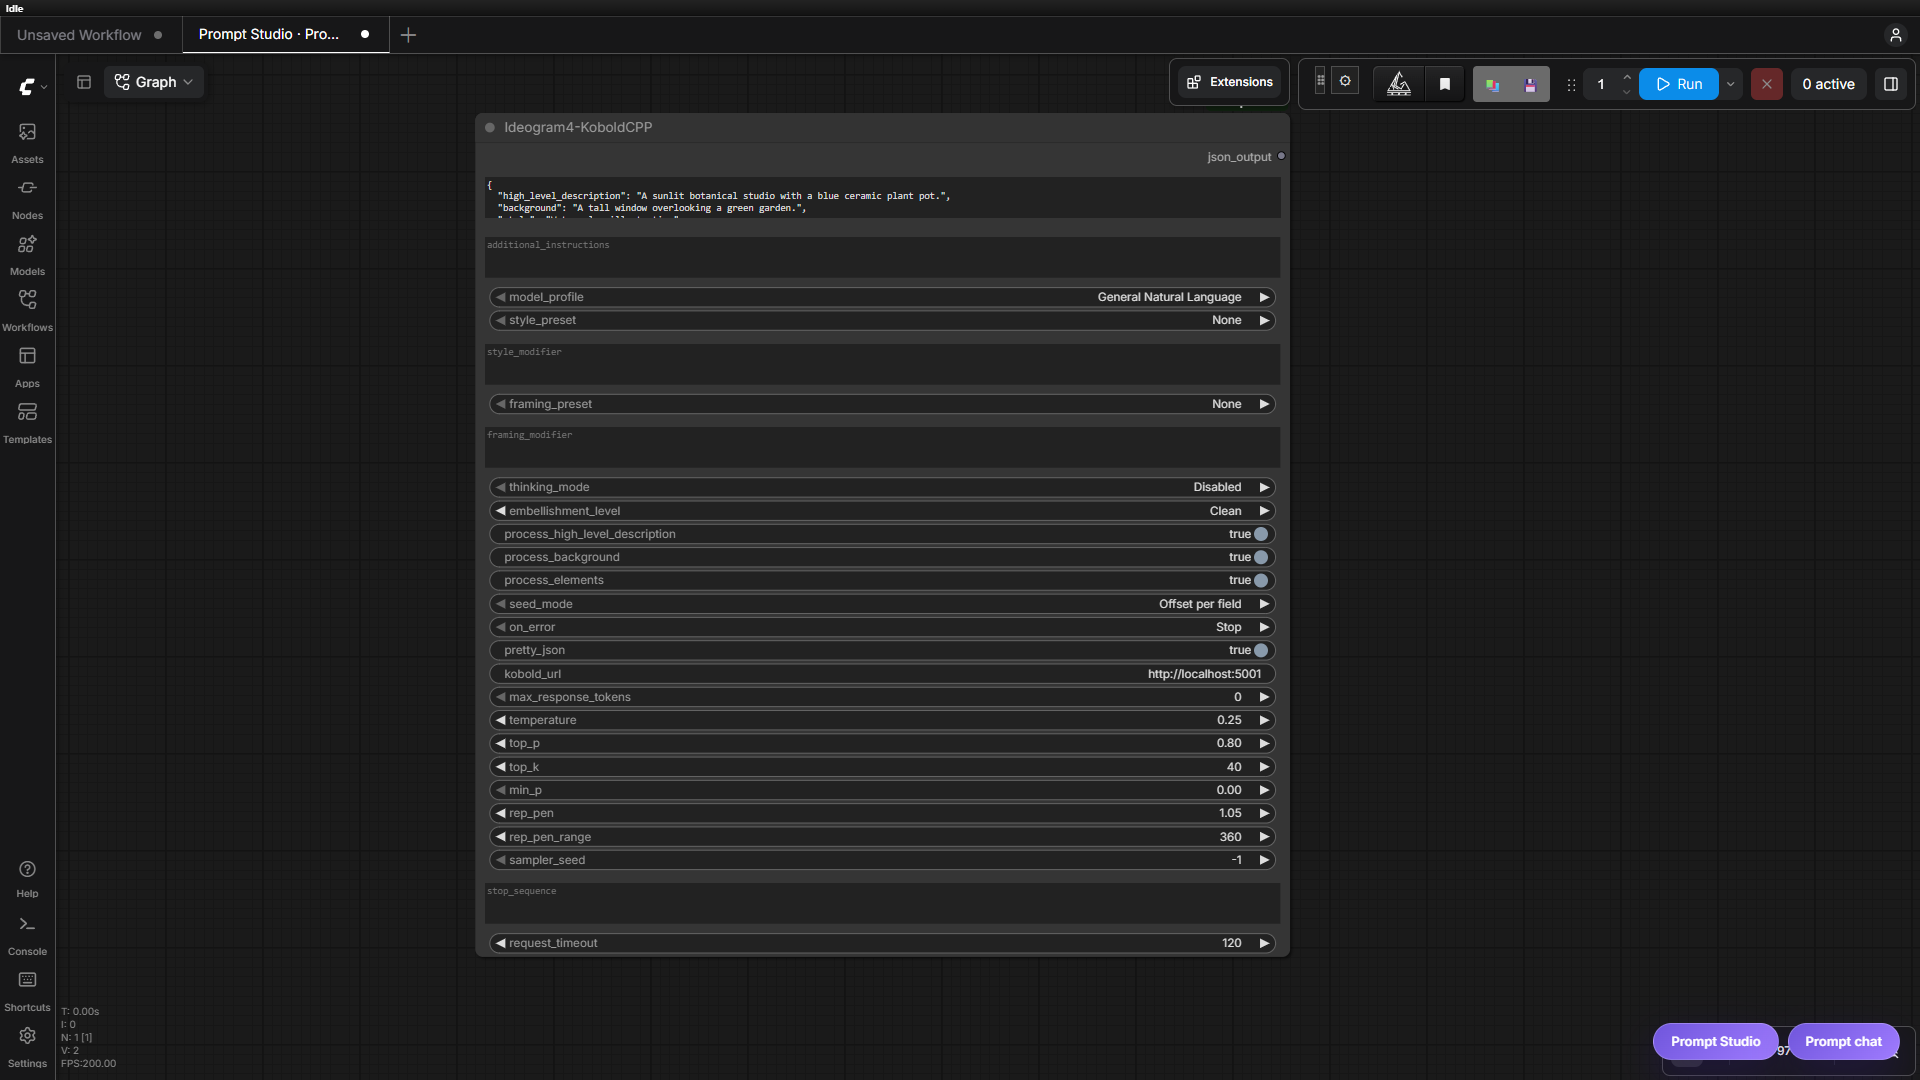The height and width of the screenshot is (1080, 1920).
Task: Click the Ideogram4-KoboldCPP node collapse dot
Action: click(490, 127)
